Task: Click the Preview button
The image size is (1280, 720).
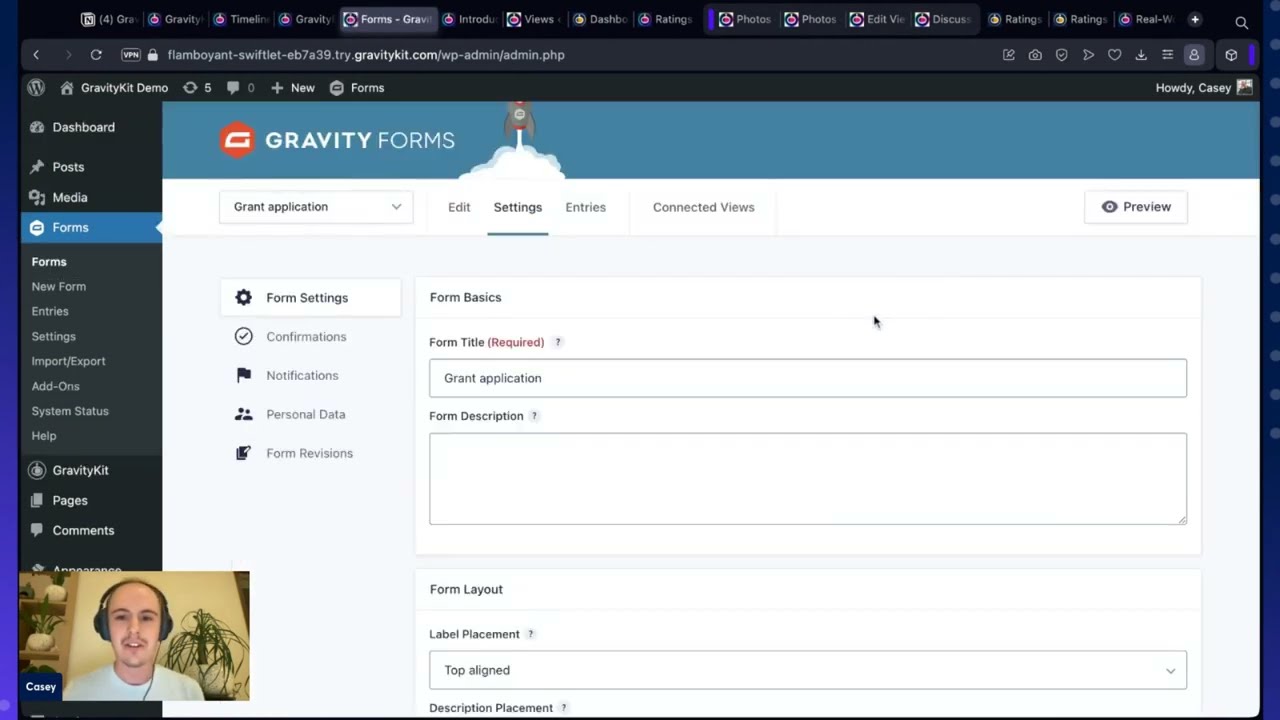Action: click(1136, 207)
